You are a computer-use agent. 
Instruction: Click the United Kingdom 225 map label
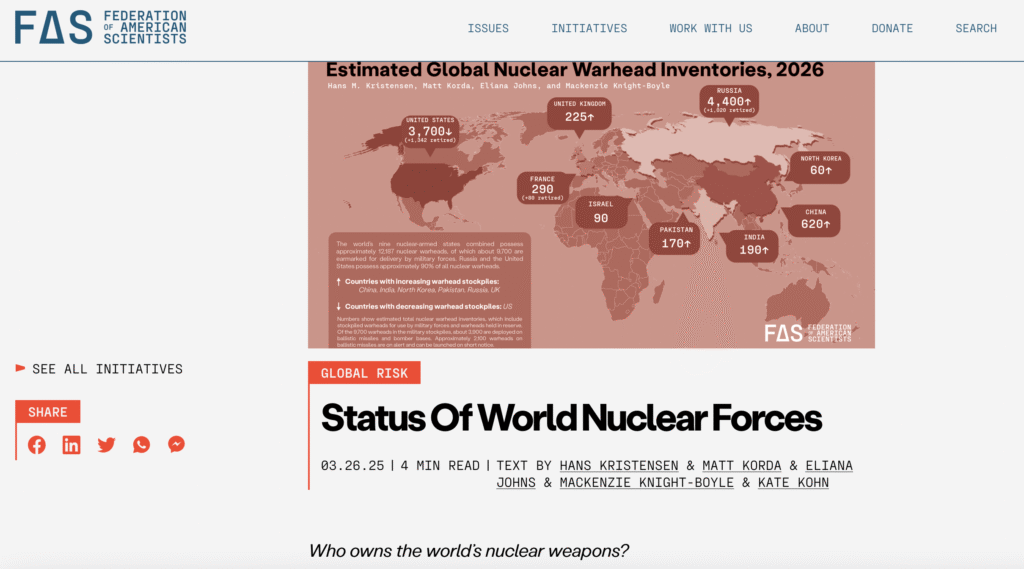(x=579, y=113)
